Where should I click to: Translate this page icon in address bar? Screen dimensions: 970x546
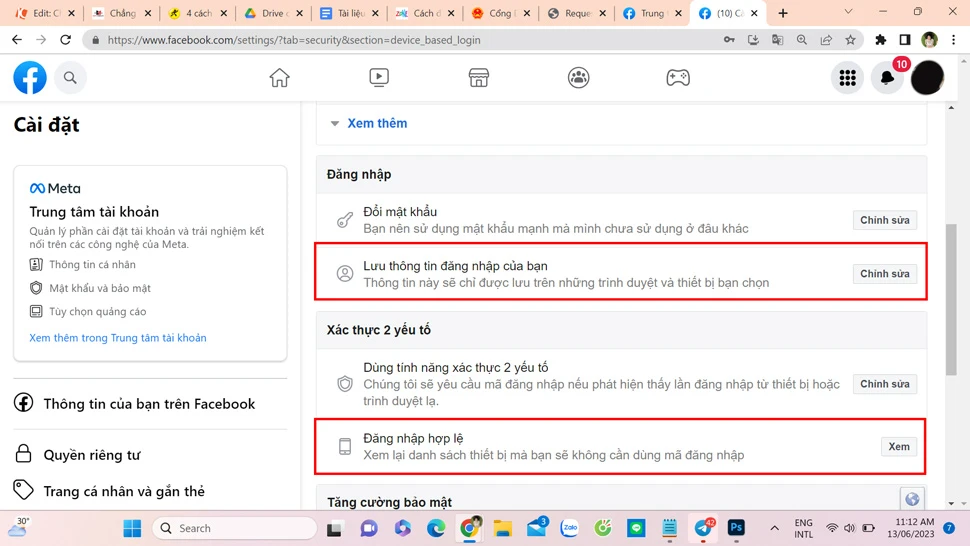778,40
